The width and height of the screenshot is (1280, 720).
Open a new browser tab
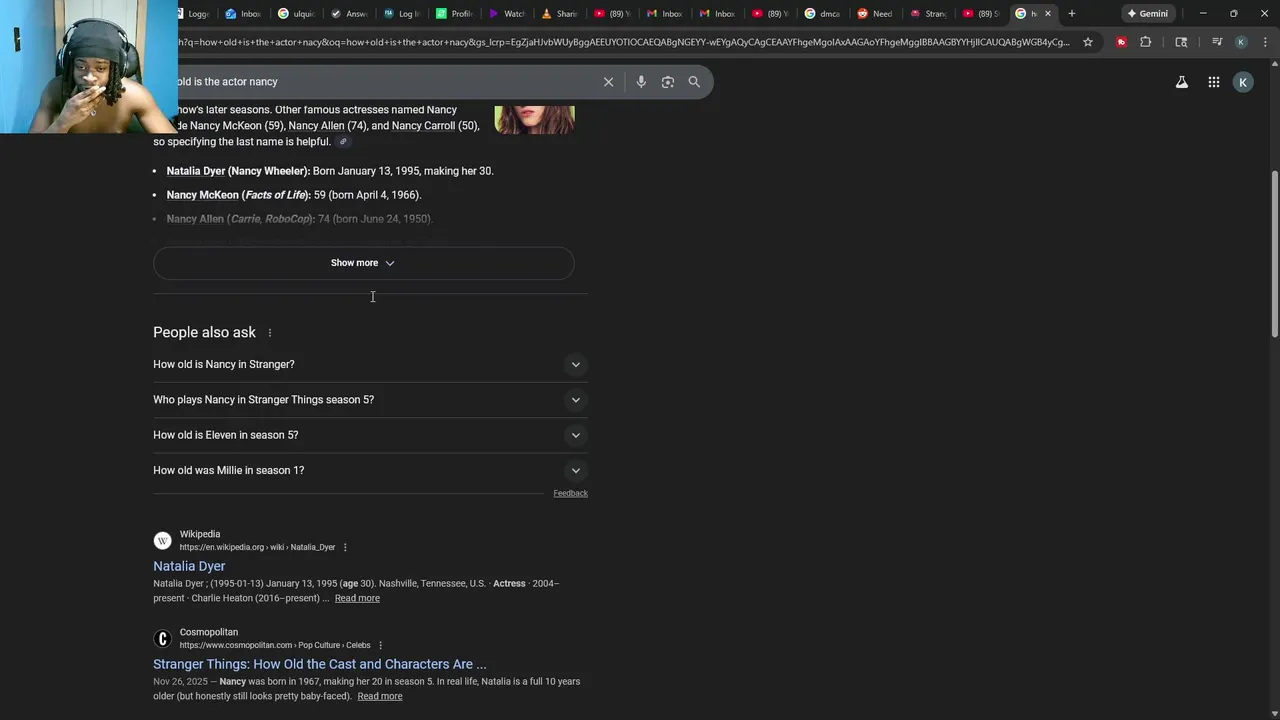tap(1071, 13)
